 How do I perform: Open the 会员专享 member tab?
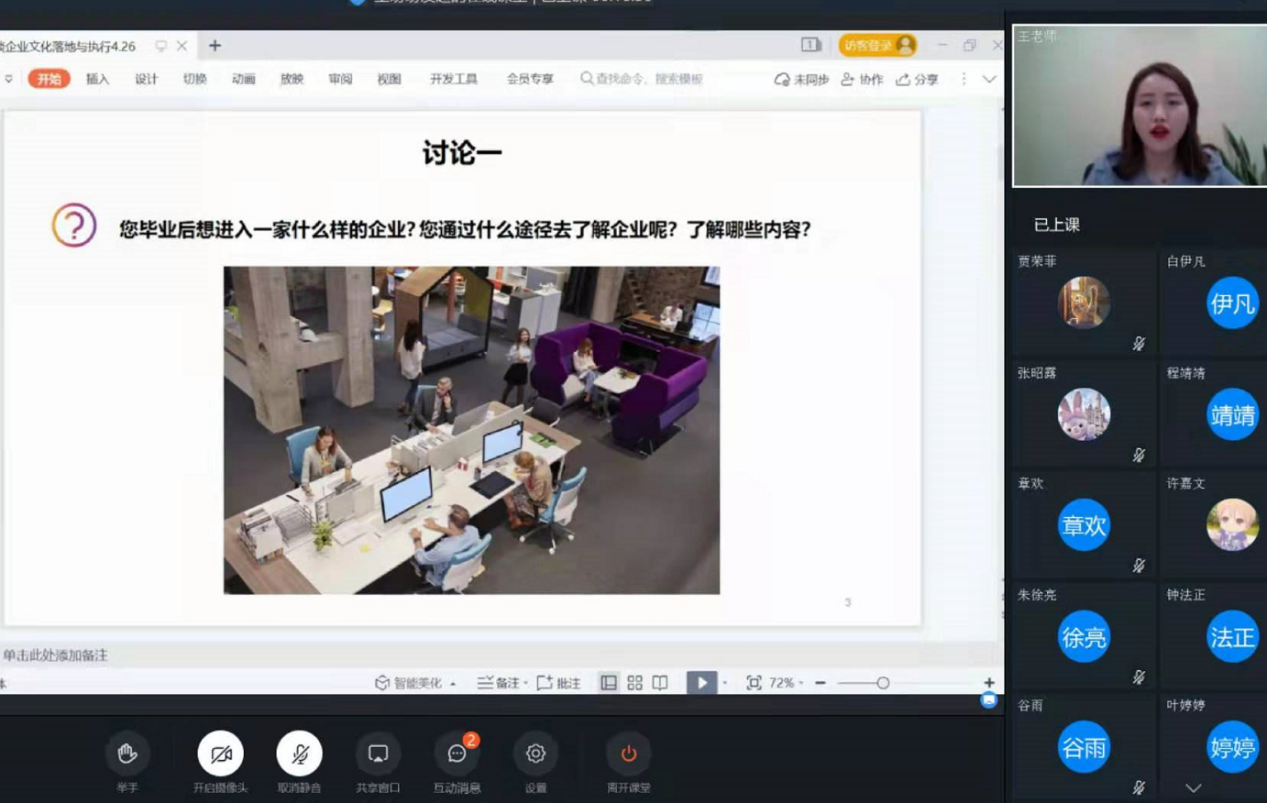tap(530, 79)
